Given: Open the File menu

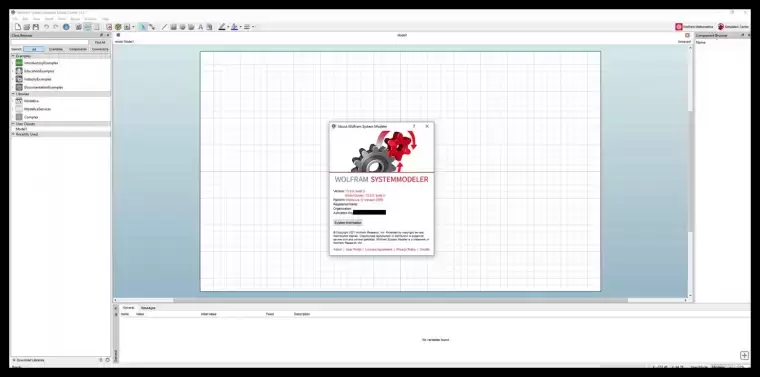Looking at the screenshot, I should click(x=16, y=19).
